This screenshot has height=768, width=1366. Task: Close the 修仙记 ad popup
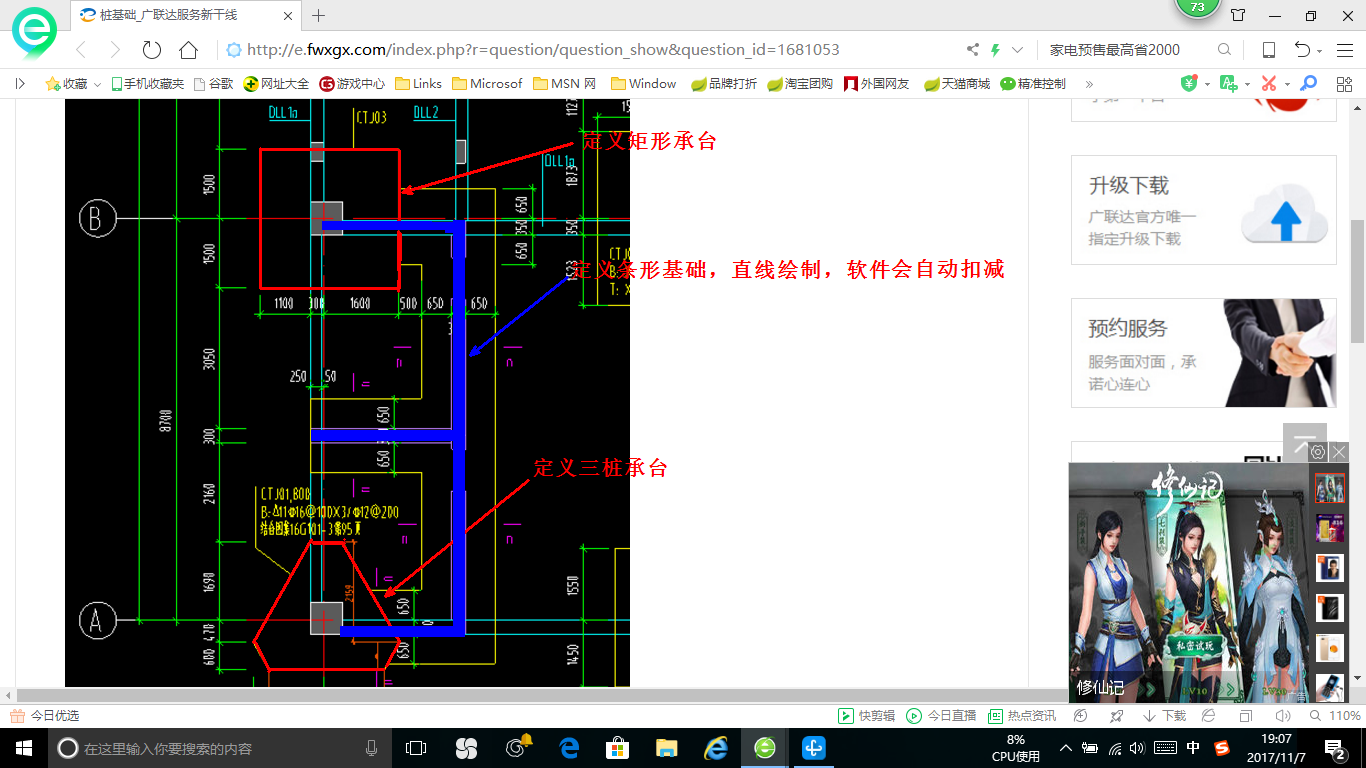[1339, 452]
